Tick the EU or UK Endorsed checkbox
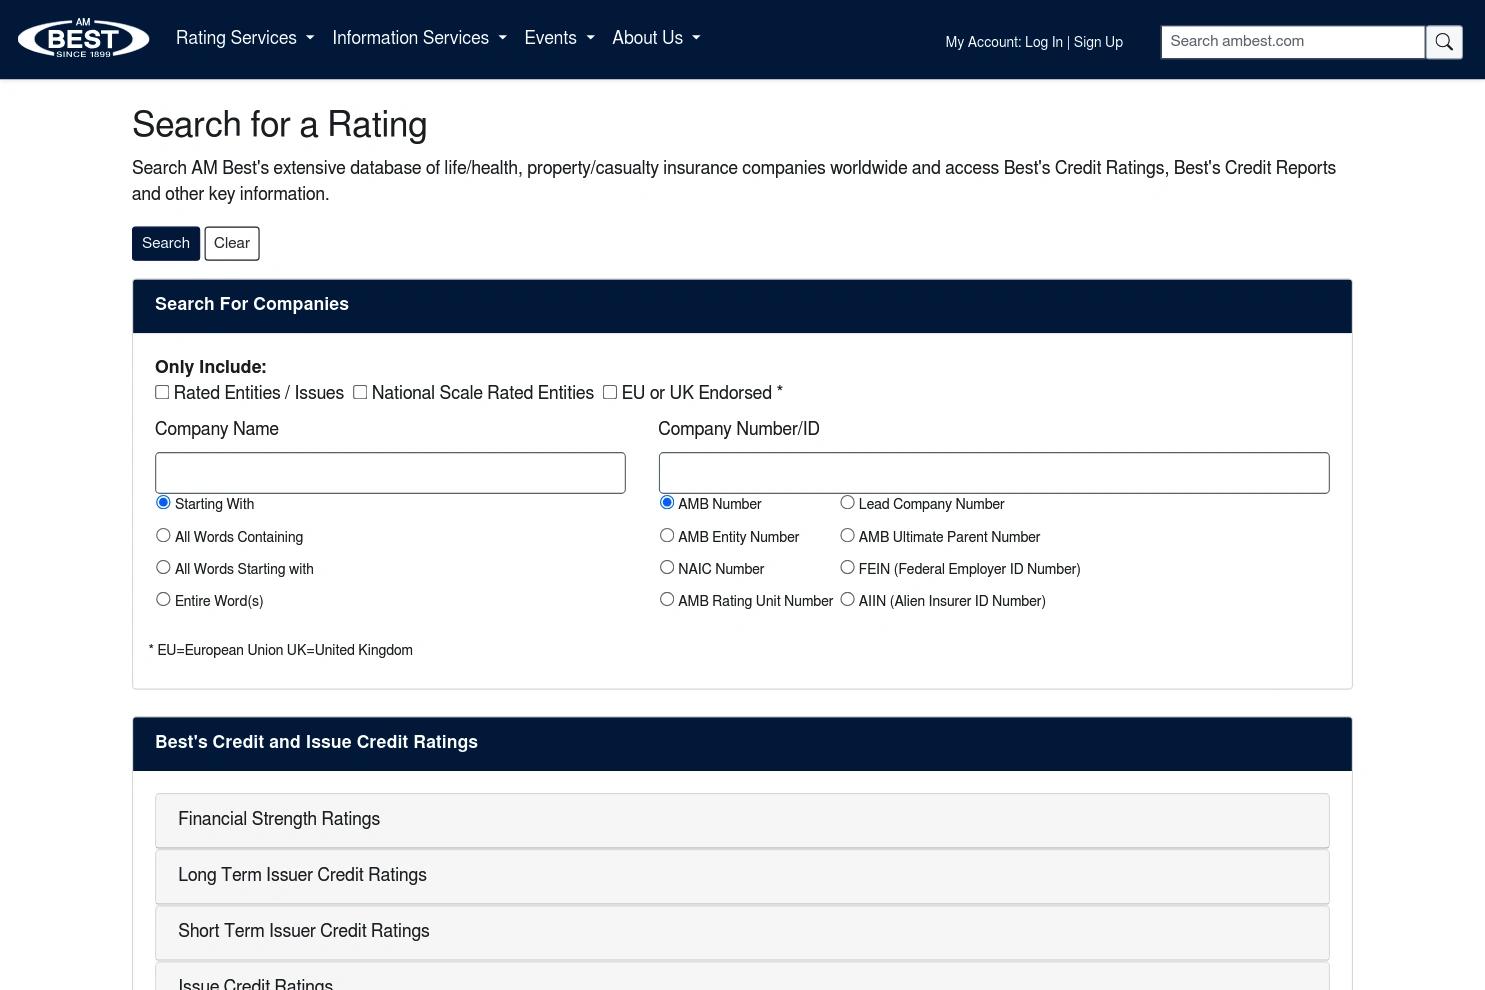Viewport: 1485px width, 990px height. click(x=610, y=392)
